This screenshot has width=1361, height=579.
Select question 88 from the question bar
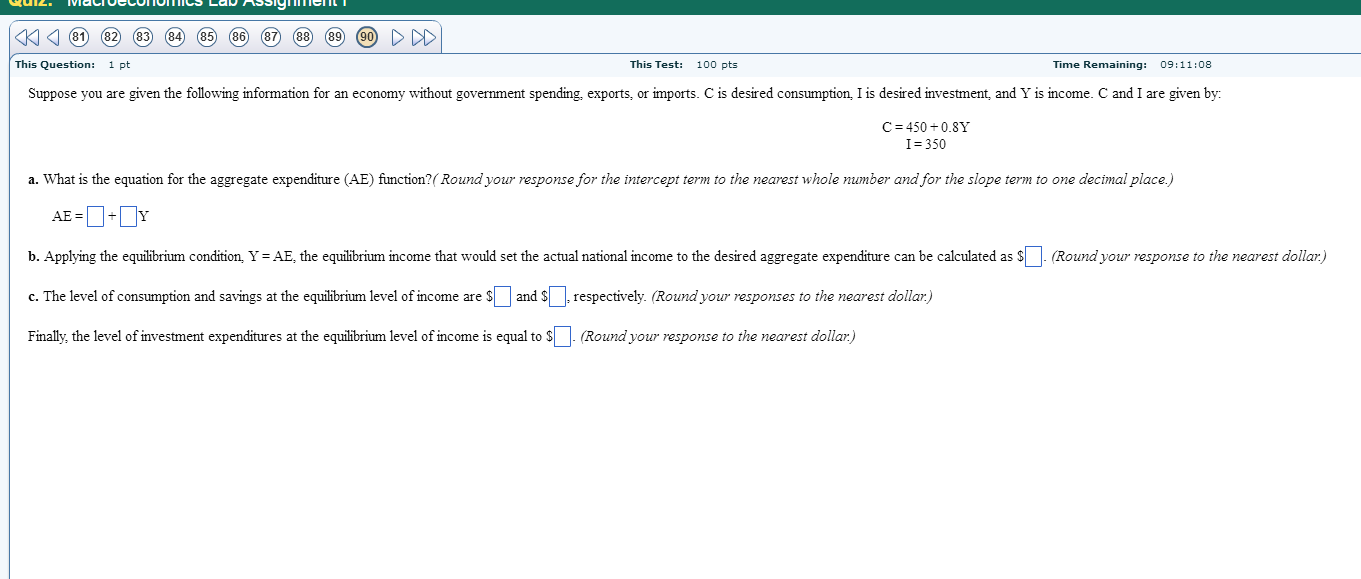pyautogui.click(x=302, y=36)
